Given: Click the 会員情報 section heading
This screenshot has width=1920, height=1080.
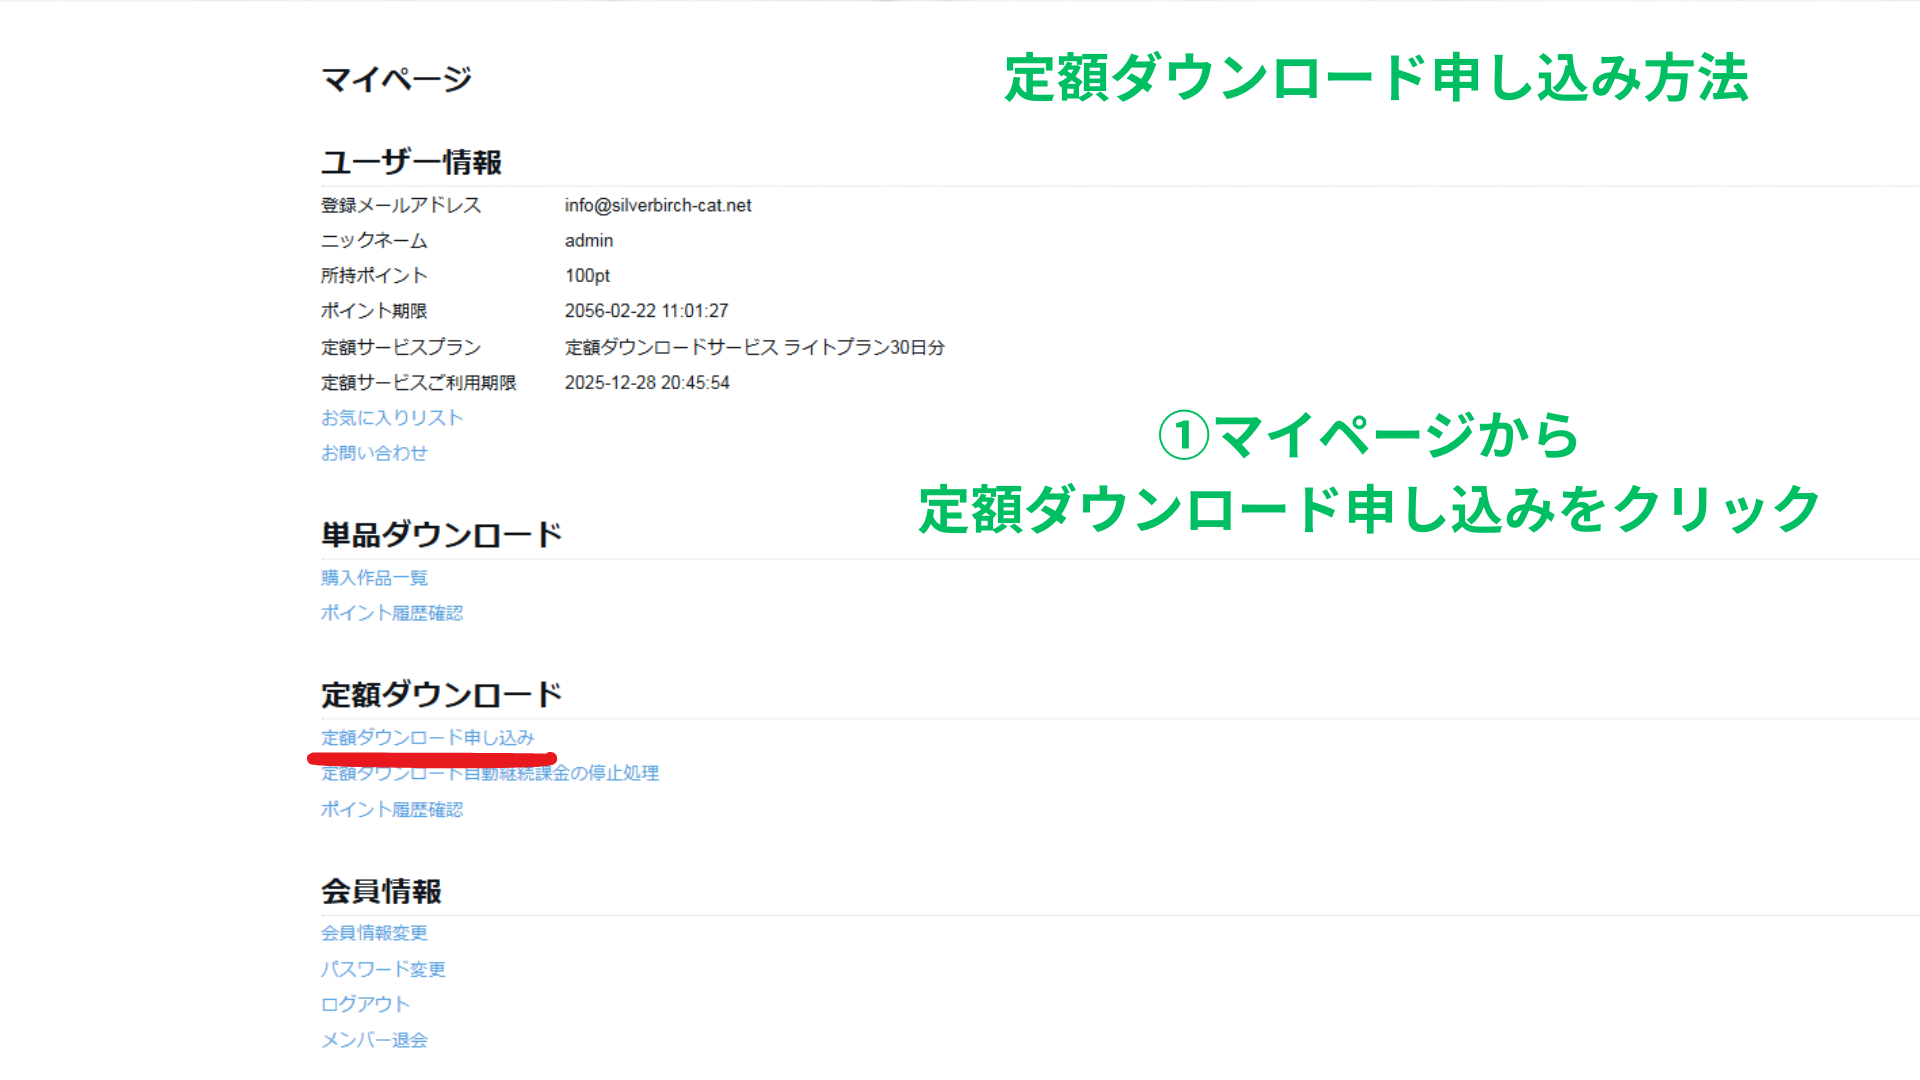Looking at the screenshot, I should (x=381, y=891).
